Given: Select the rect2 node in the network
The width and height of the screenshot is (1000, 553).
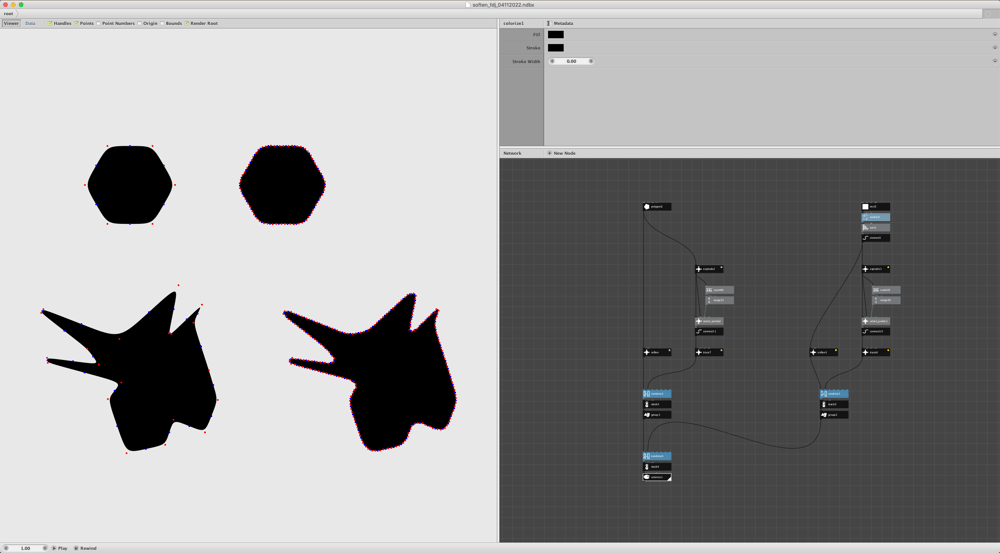Looking at the screenshot, I should 876,207.
